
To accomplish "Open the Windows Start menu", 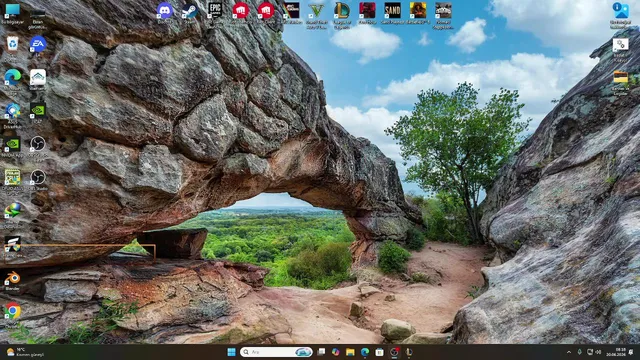I will (231, 352).
